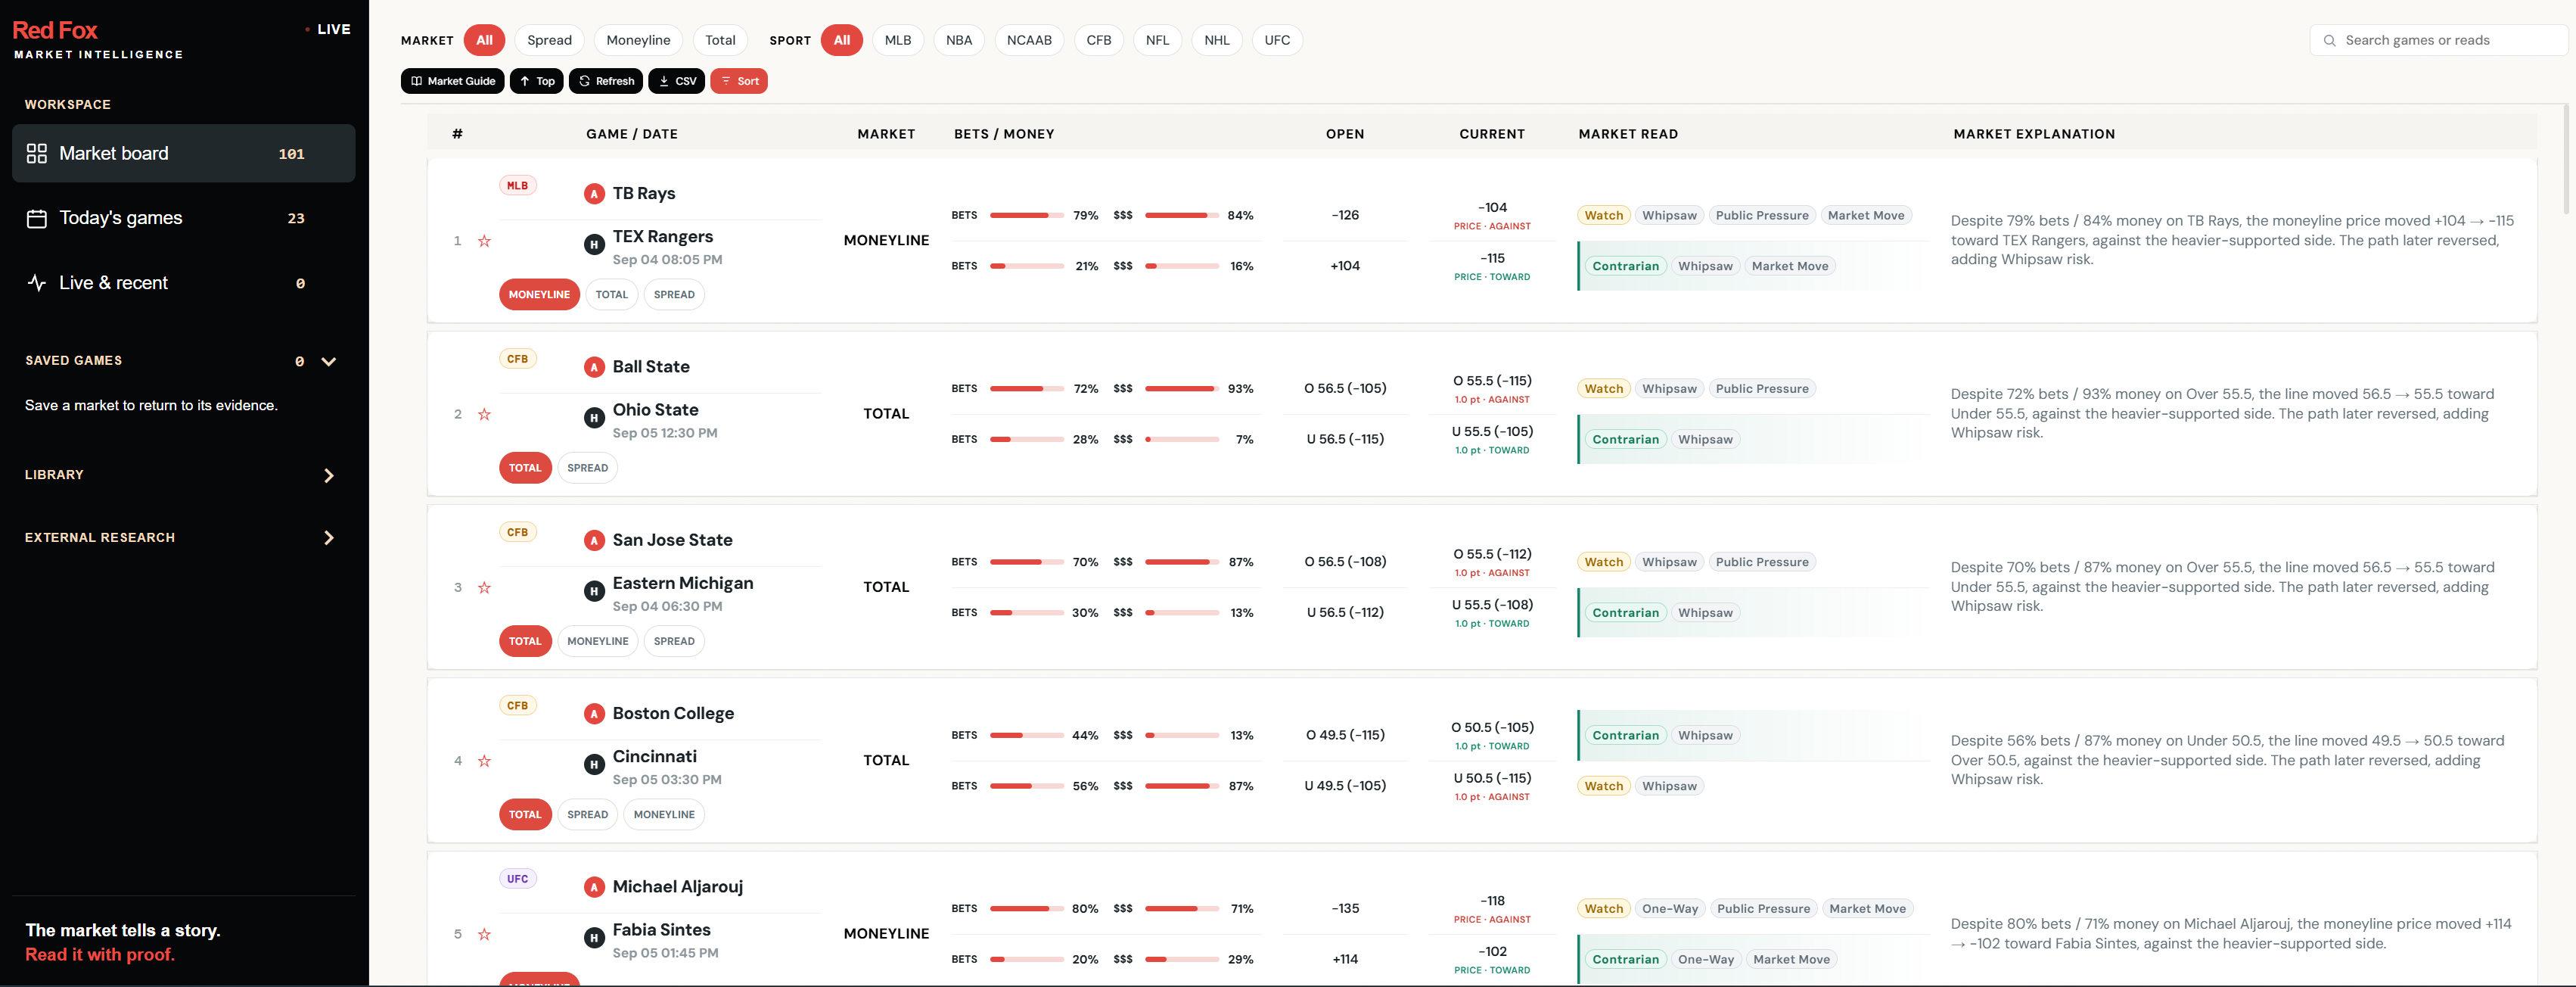Filter sport by CFB
Viewport: 2576px width, 987px height.
tap(1099, 40)
